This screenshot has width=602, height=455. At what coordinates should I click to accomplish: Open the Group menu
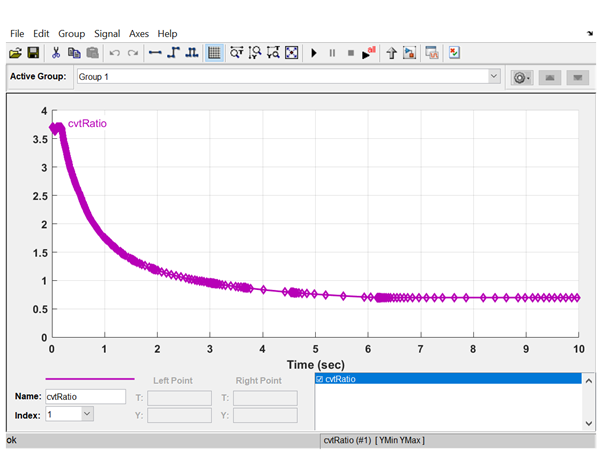coord(71,33)
